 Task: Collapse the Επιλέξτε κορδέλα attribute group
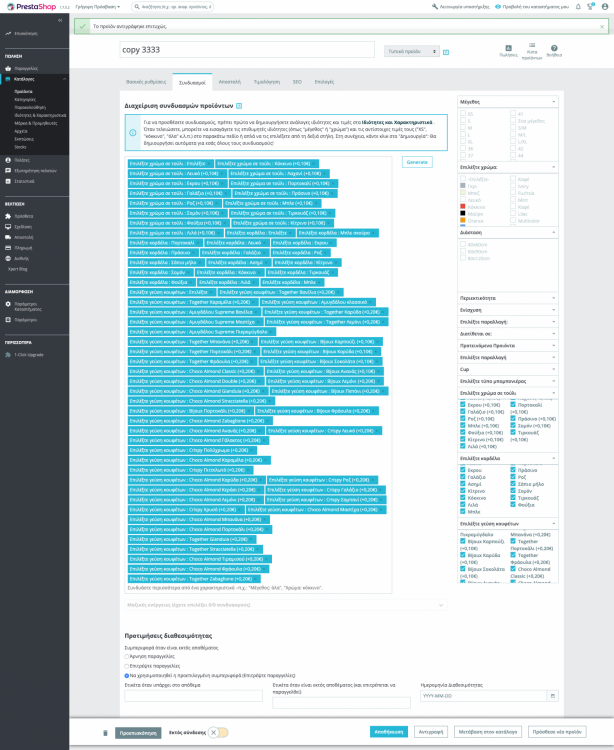[x=508, y=458]
